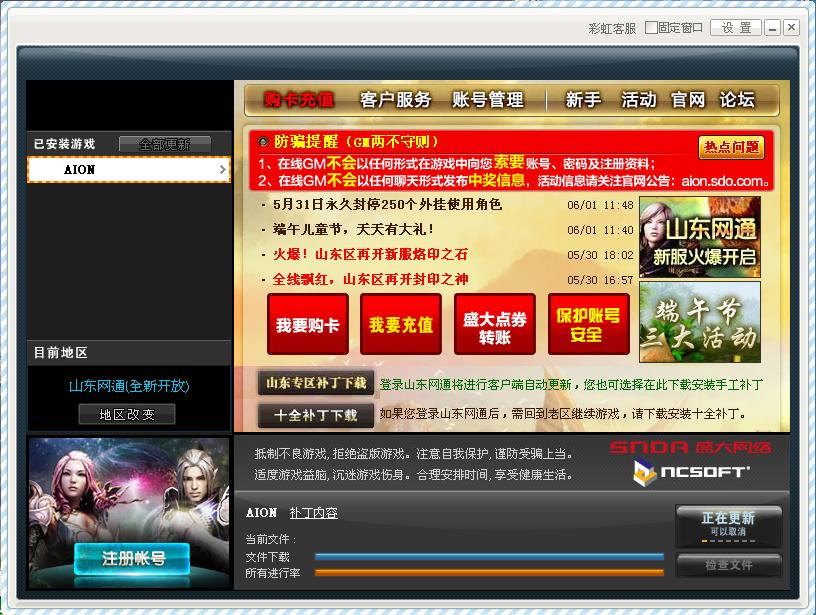Open the 端午节三大活动 banner
The width and height of the screenshot is (816, 615).
(700, 323)
